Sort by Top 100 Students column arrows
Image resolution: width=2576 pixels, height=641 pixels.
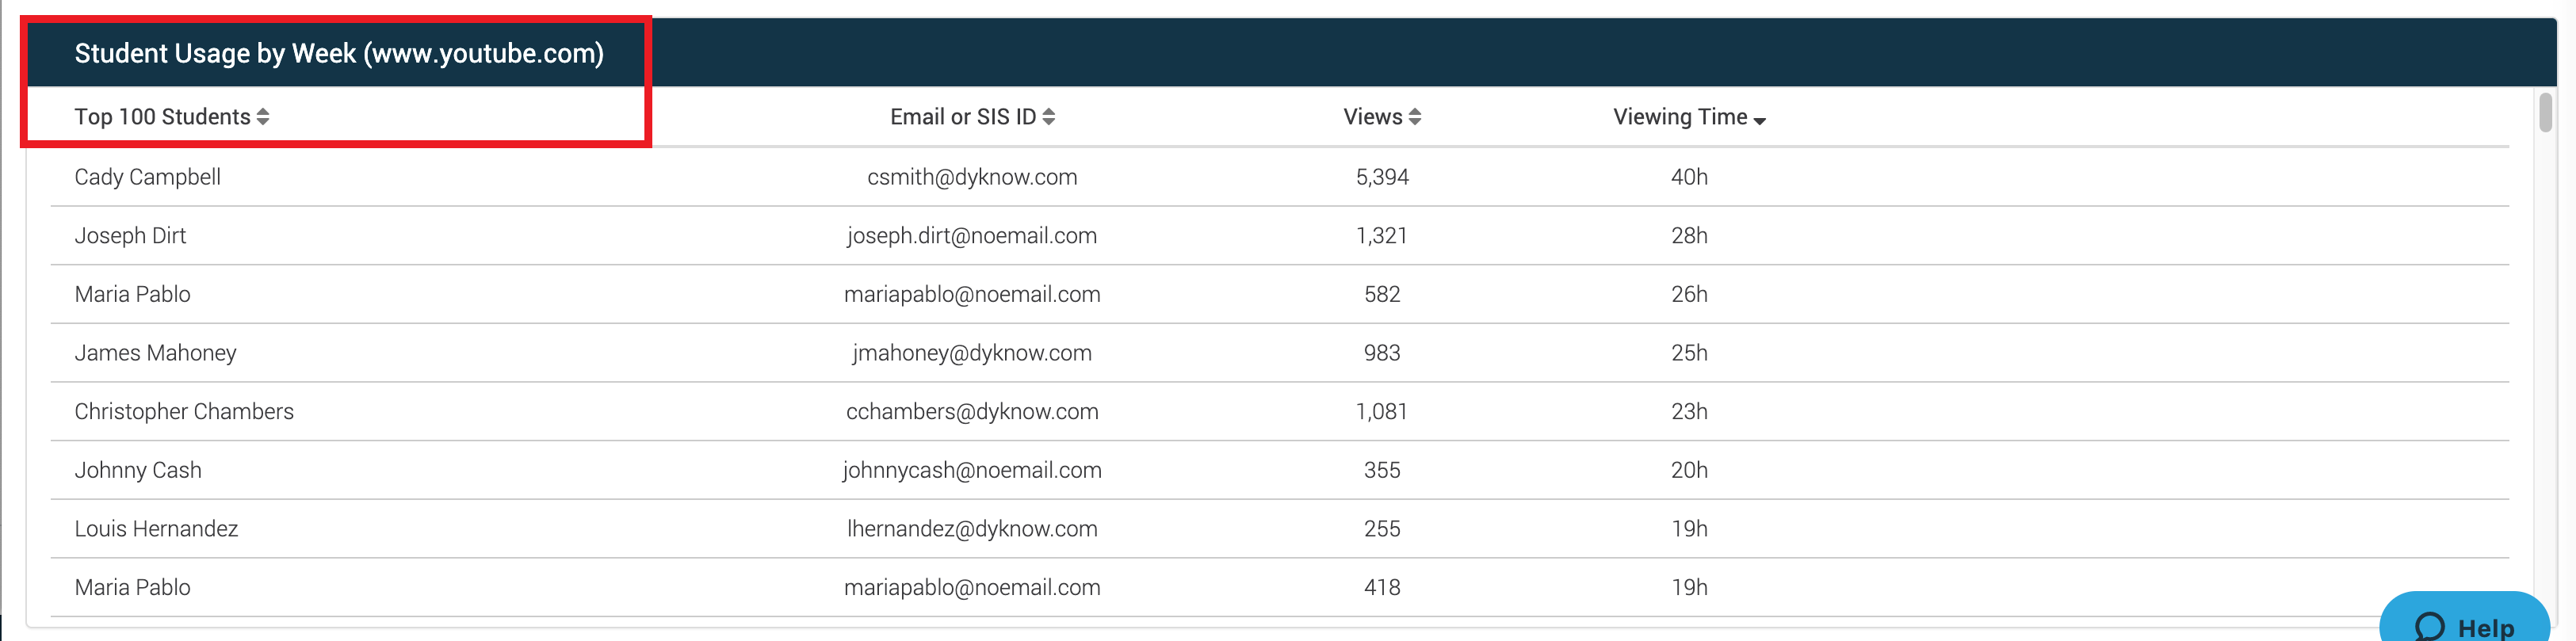point(263,117)
